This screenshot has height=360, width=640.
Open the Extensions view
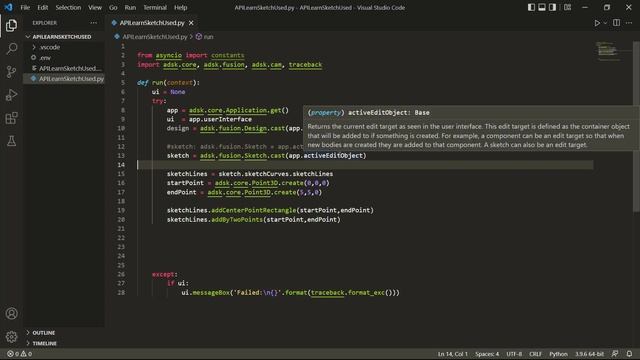(x=11, y=118)
